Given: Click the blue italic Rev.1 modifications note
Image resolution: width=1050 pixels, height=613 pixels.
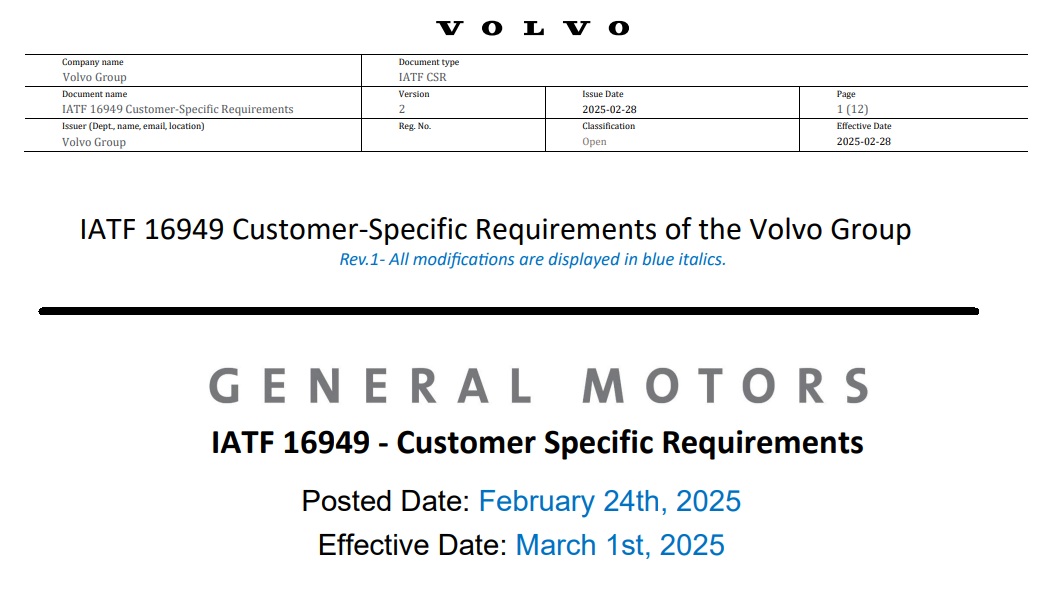Looking at the screenshot, I should click(x=533, y=259).
